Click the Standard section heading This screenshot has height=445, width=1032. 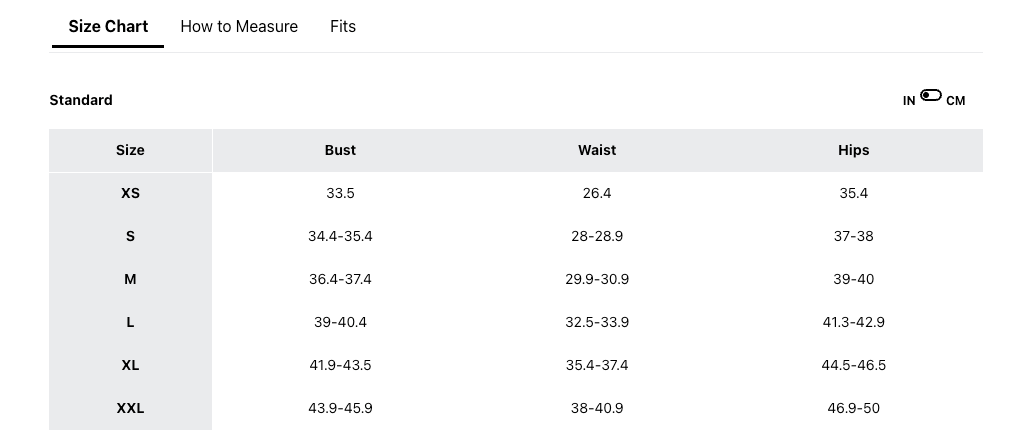pyautogui.click(x=81, y=100)
